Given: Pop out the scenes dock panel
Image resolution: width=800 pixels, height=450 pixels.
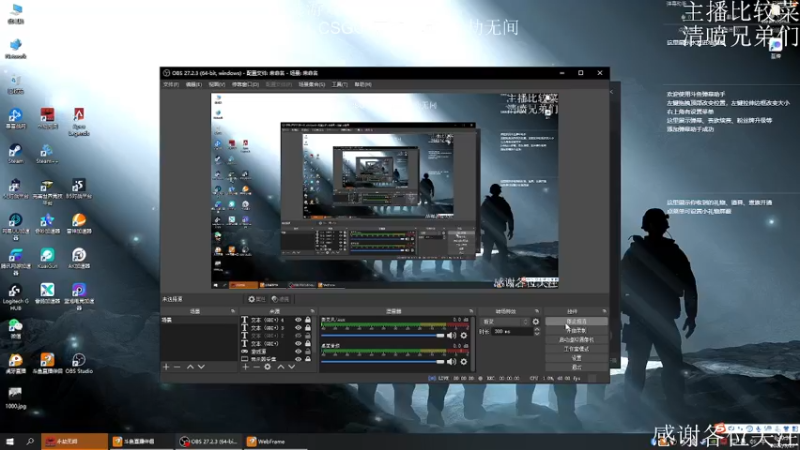Looking at the screenshot, I should tap(233, 311).
